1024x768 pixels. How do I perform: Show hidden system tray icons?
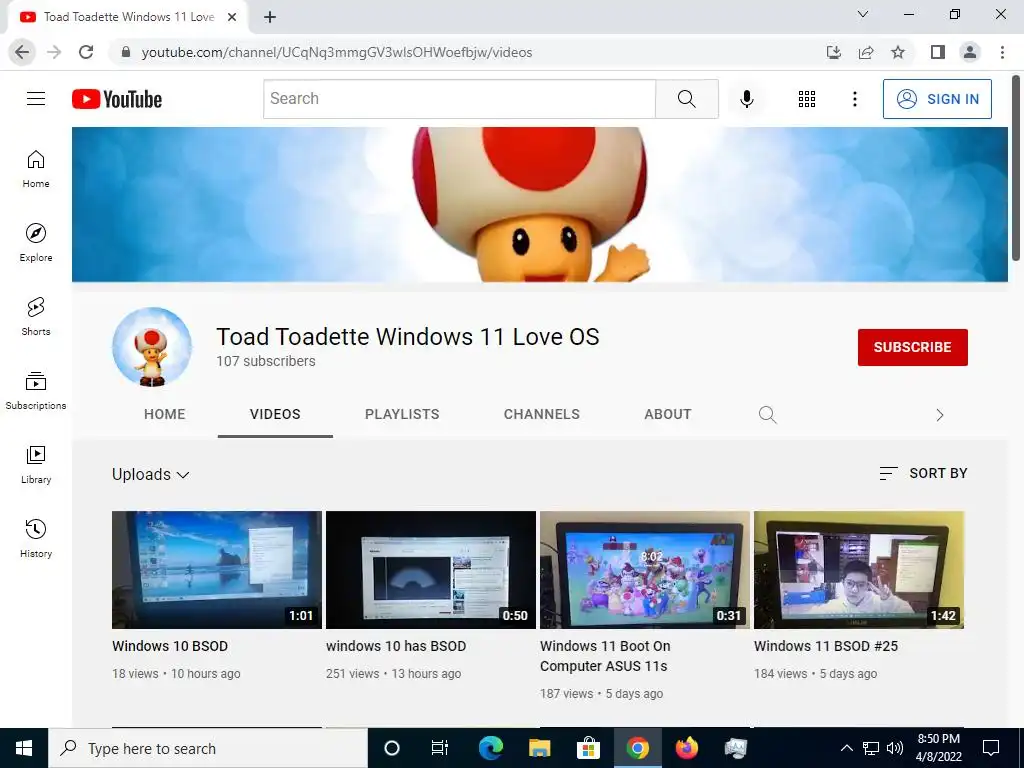pos(846,748)
